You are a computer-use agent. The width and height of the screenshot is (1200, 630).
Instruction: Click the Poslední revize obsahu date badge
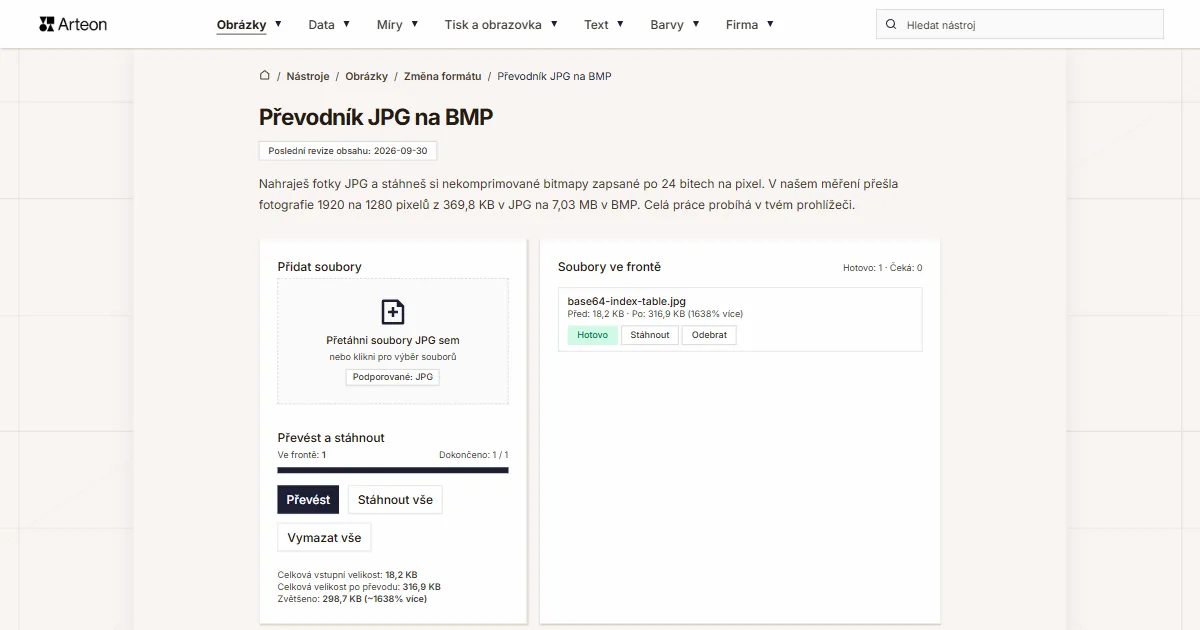point(348,151)
